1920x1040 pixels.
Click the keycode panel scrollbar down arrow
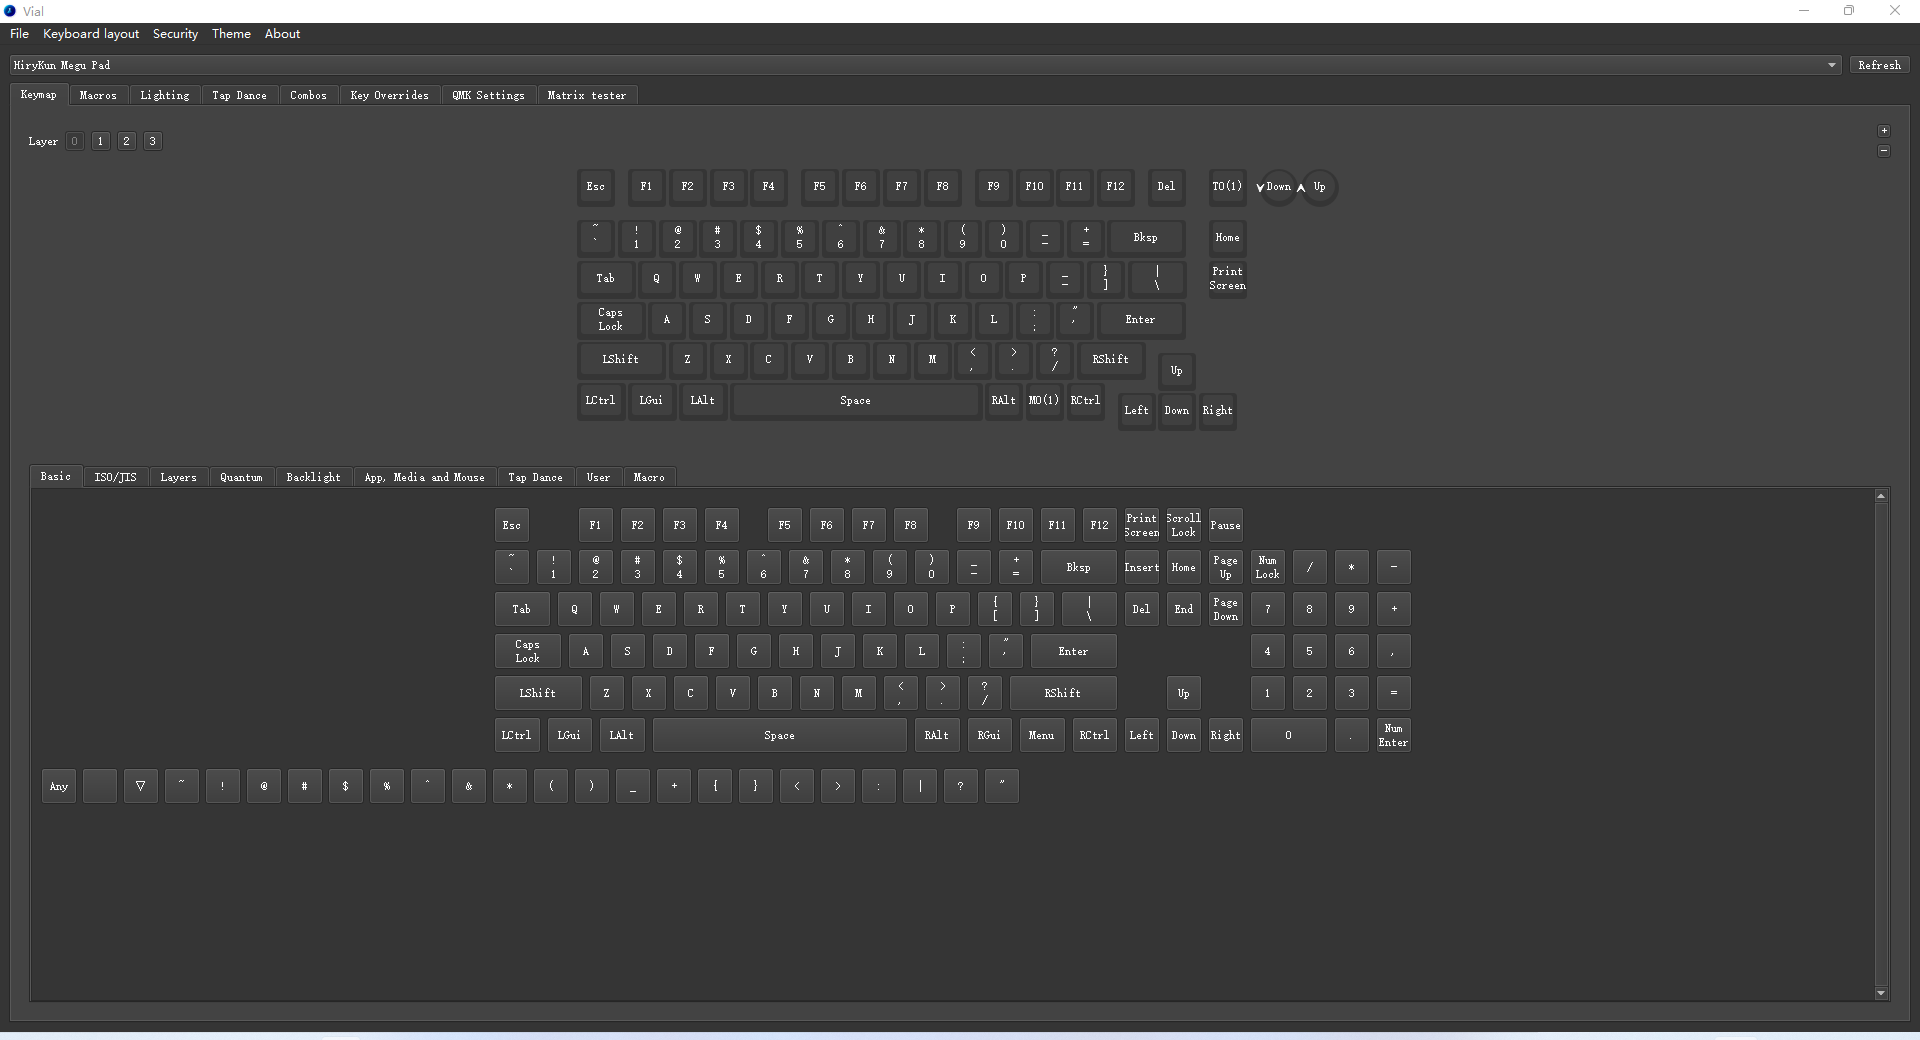[x=1881, y=993]
